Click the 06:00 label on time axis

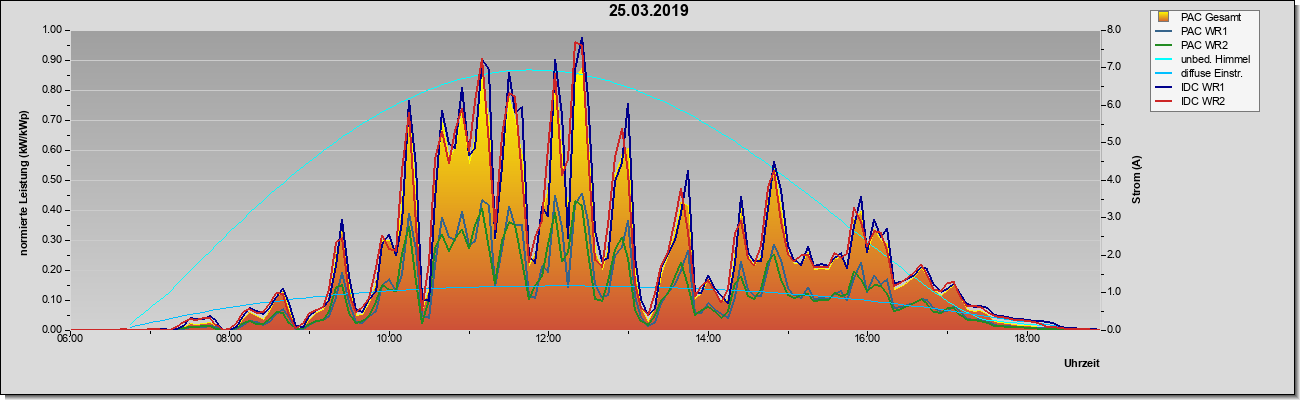(70, 338)
